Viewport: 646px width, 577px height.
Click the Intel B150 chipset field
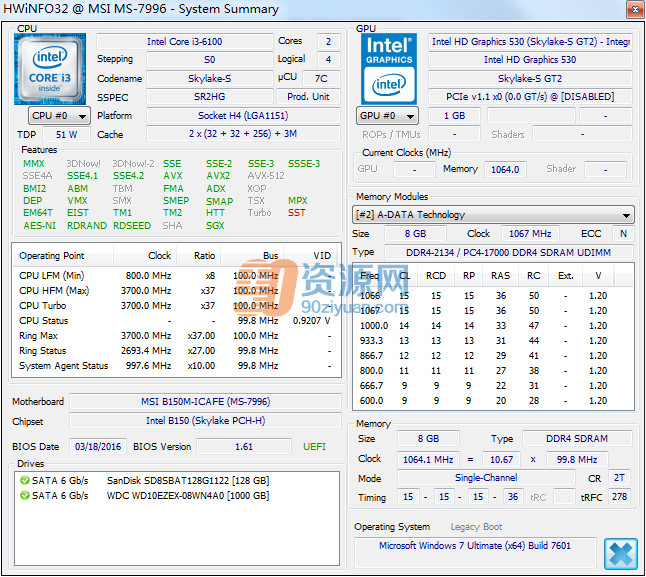[205, 420]
